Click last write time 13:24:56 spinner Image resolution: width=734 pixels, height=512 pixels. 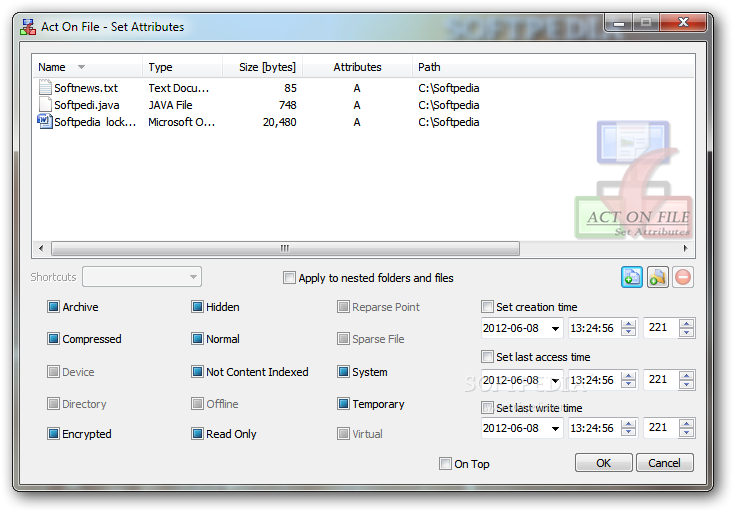point(629,427)
